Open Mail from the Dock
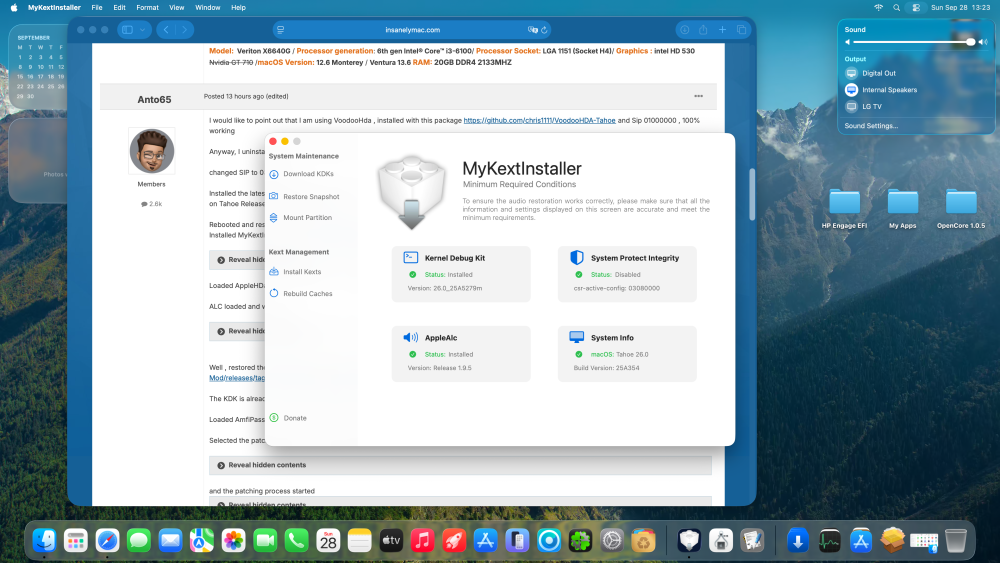This screenshot has height=563, width=1000. (170, 541)
